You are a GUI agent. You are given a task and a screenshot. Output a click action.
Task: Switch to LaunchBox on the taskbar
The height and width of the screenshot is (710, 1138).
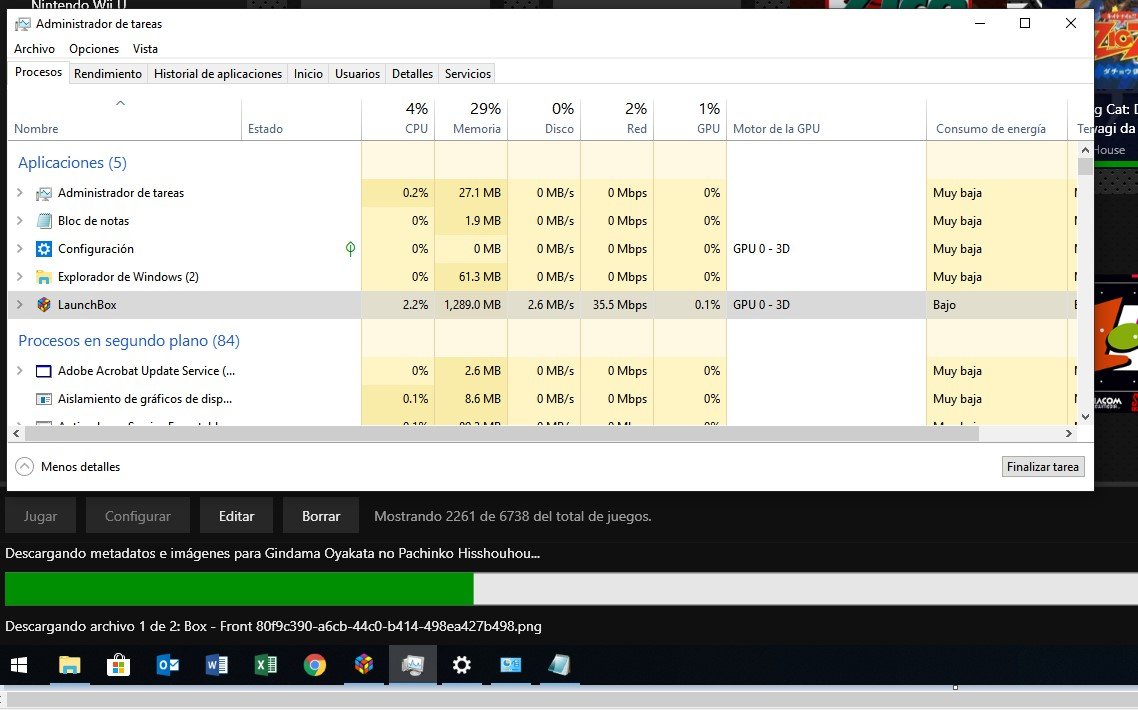tap(364, 665)
